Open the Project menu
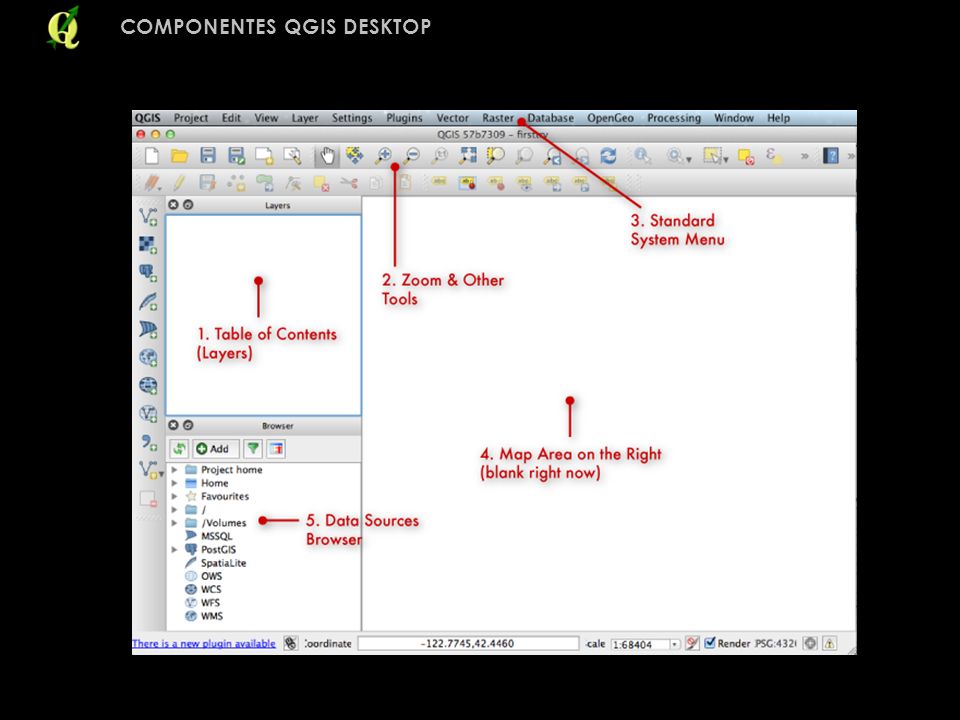Image resolution: width=960 pixels, height=720 pixels. click(190, 118)
